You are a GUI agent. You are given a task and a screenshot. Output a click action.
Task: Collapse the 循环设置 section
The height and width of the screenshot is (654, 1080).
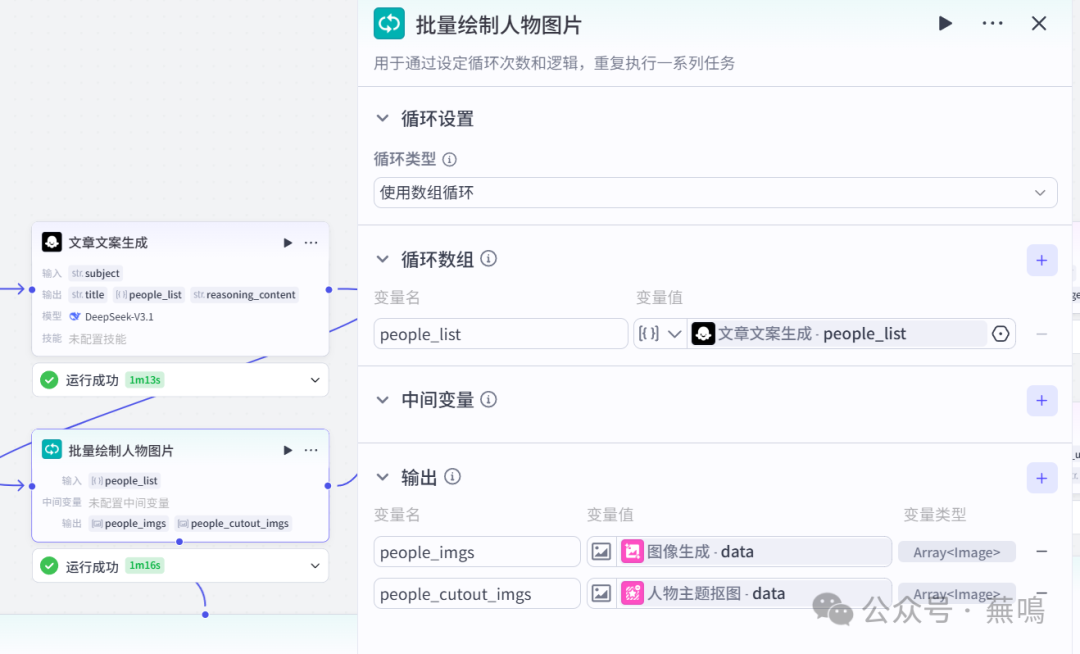click(382, 118)
